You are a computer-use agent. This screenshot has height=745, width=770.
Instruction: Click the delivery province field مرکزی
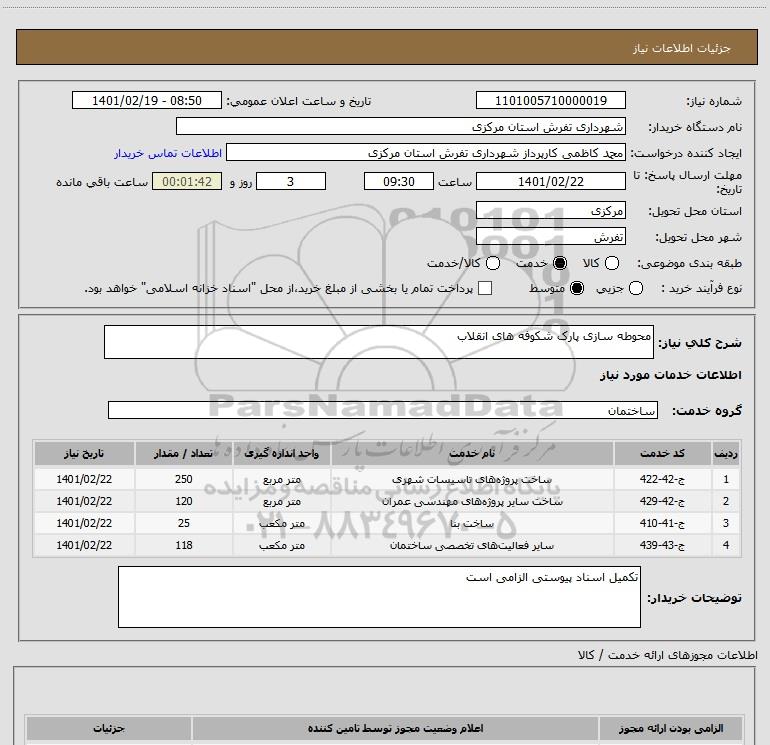(550, 211)
